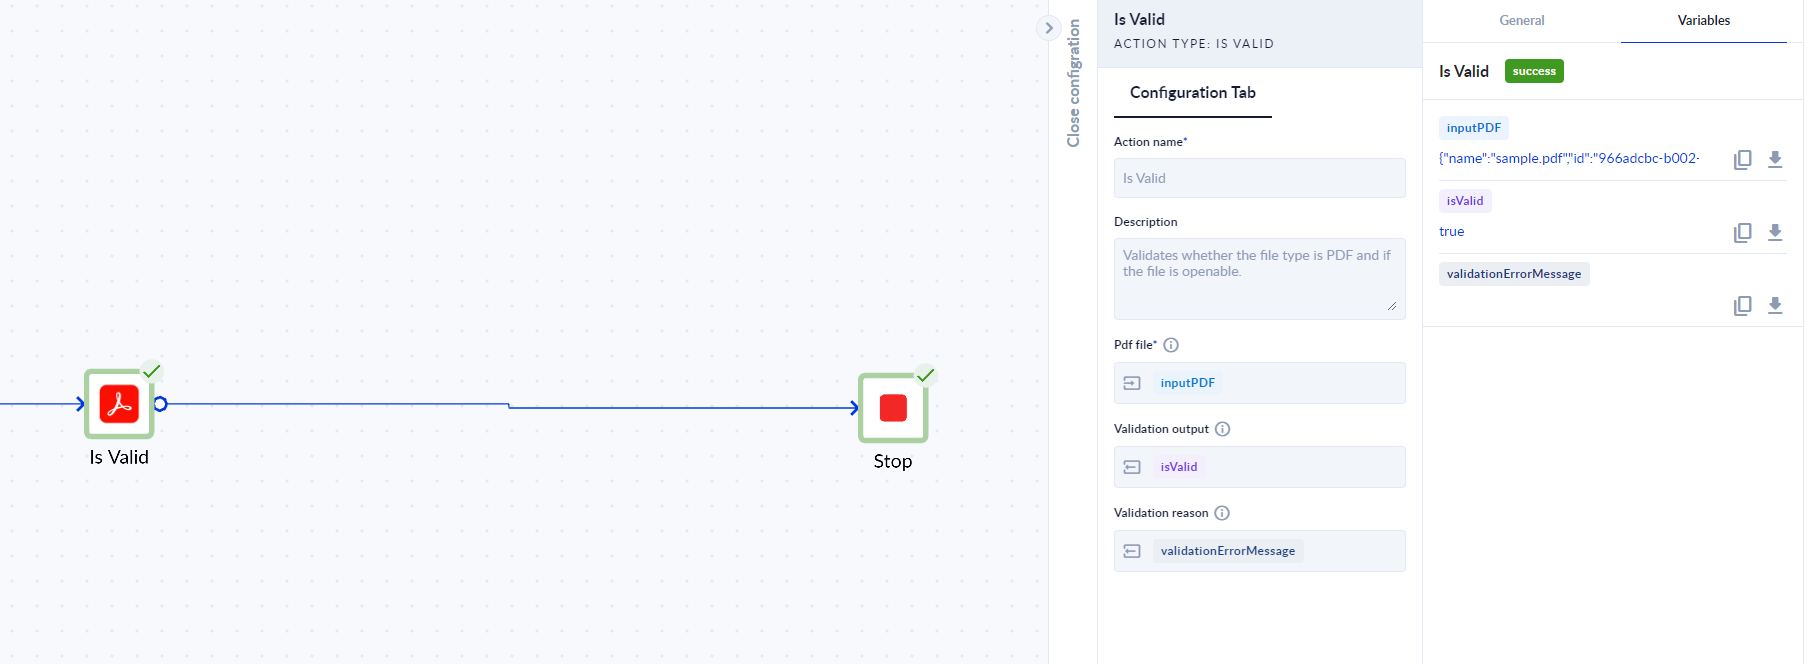Open the Validation reason variable selector
The width and height of the screenshot is (1809, 664).
(x=1132, y=551)
